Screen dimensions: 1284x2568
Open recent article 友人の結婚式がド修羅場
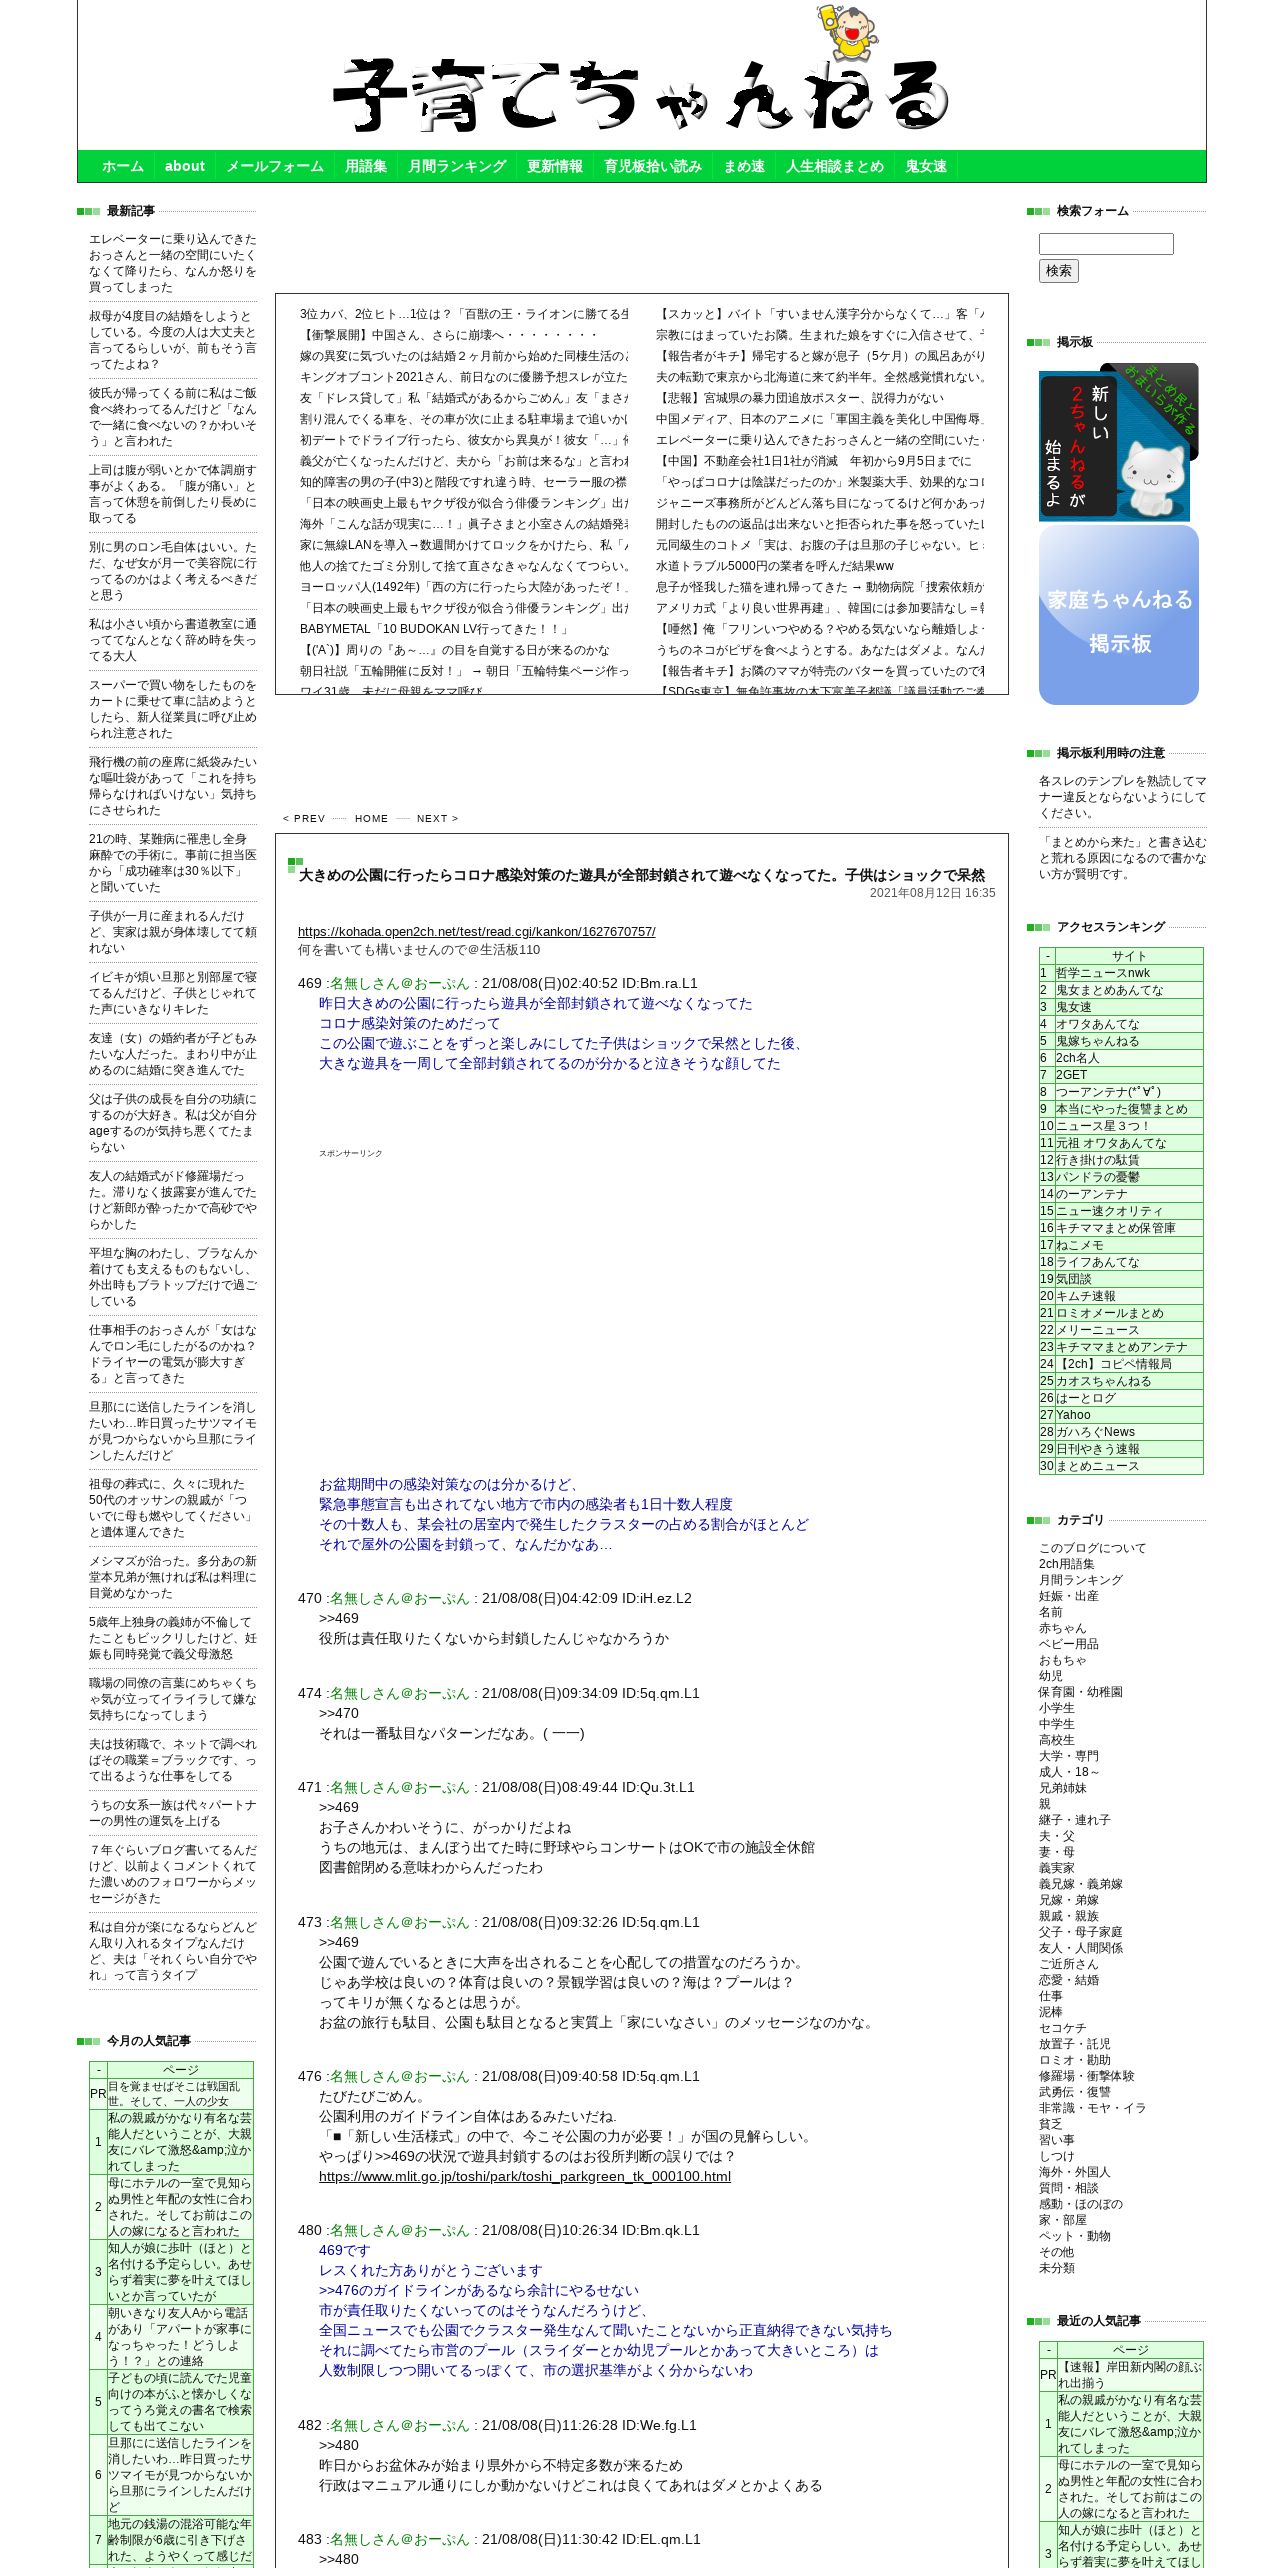coord(173,1200)
